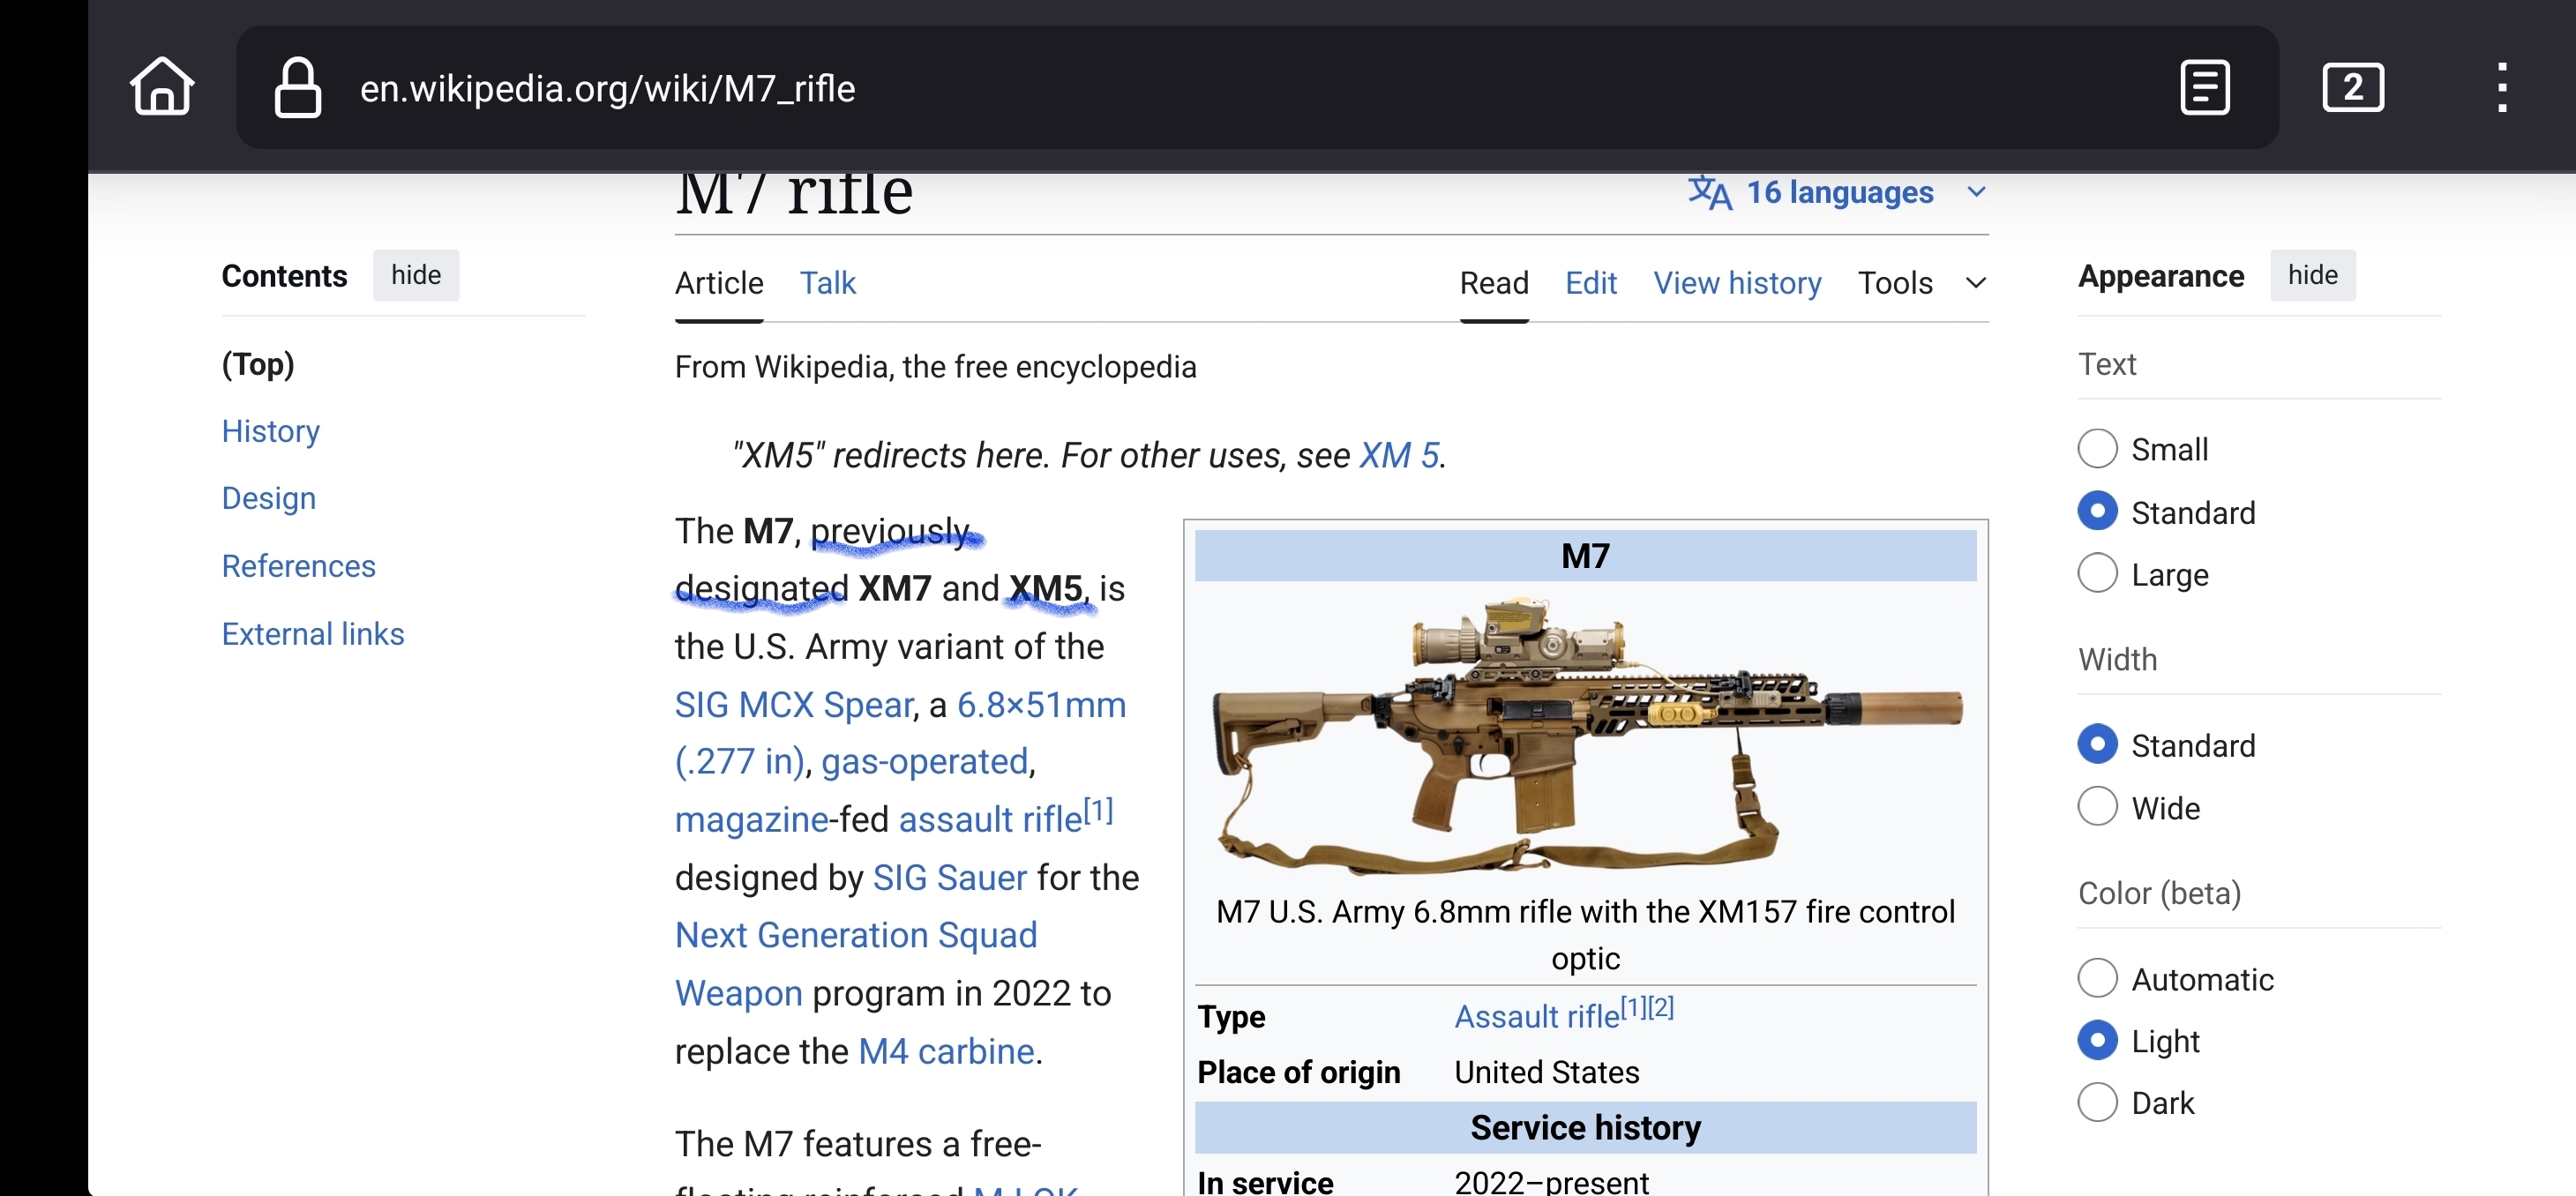Tap the browser home icon
The width and height of the screenshot is (2576, 1196).
(161, 88)
